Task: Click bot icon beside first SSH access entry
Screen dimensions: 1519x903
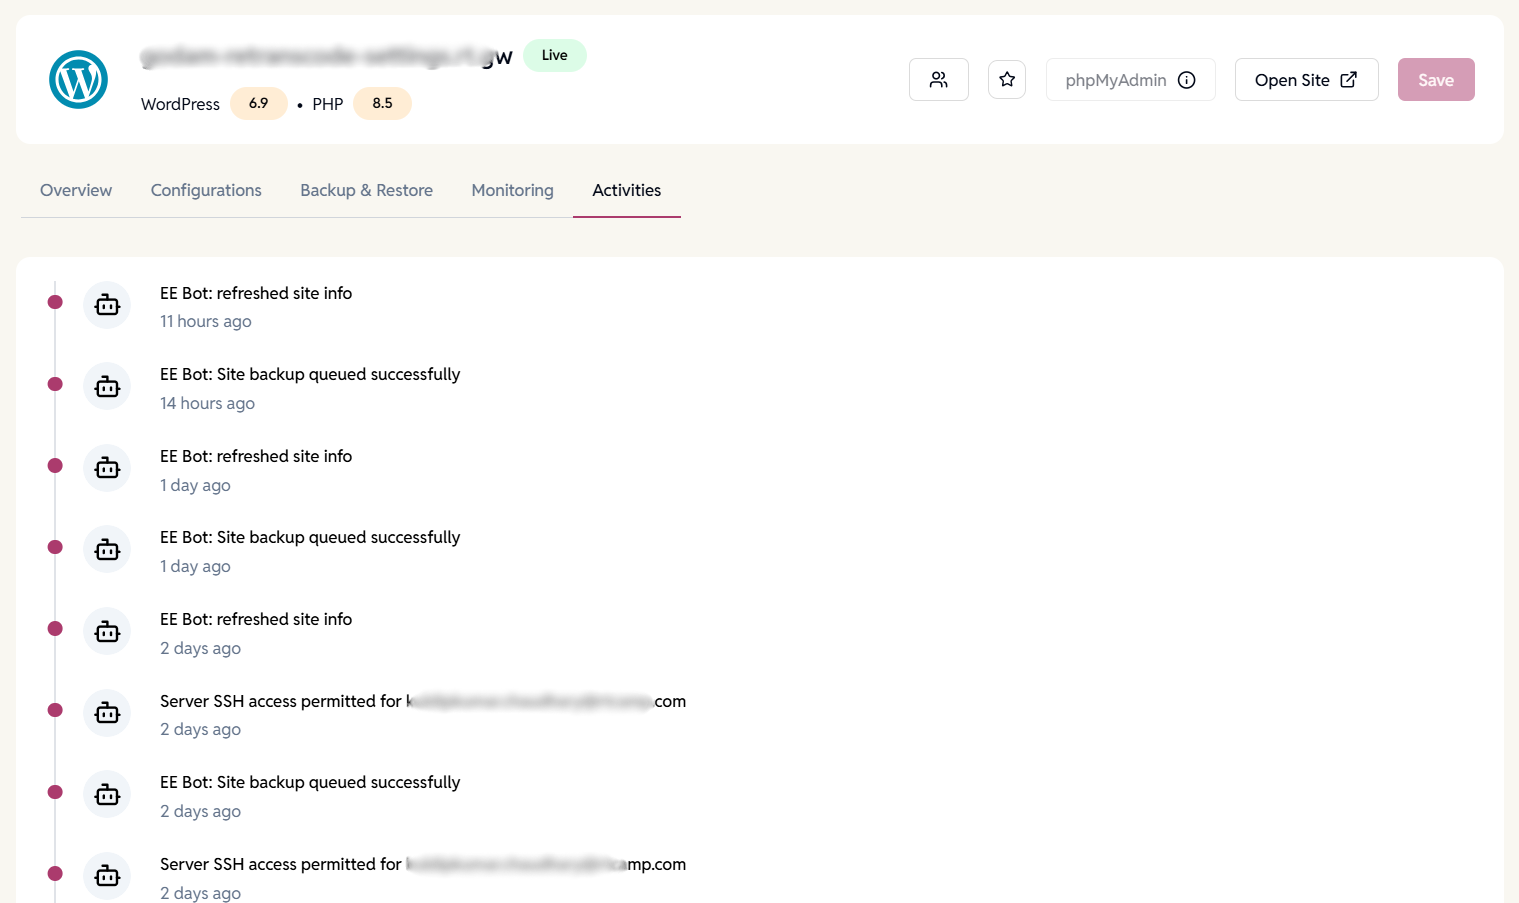Action: pos(107,713)
